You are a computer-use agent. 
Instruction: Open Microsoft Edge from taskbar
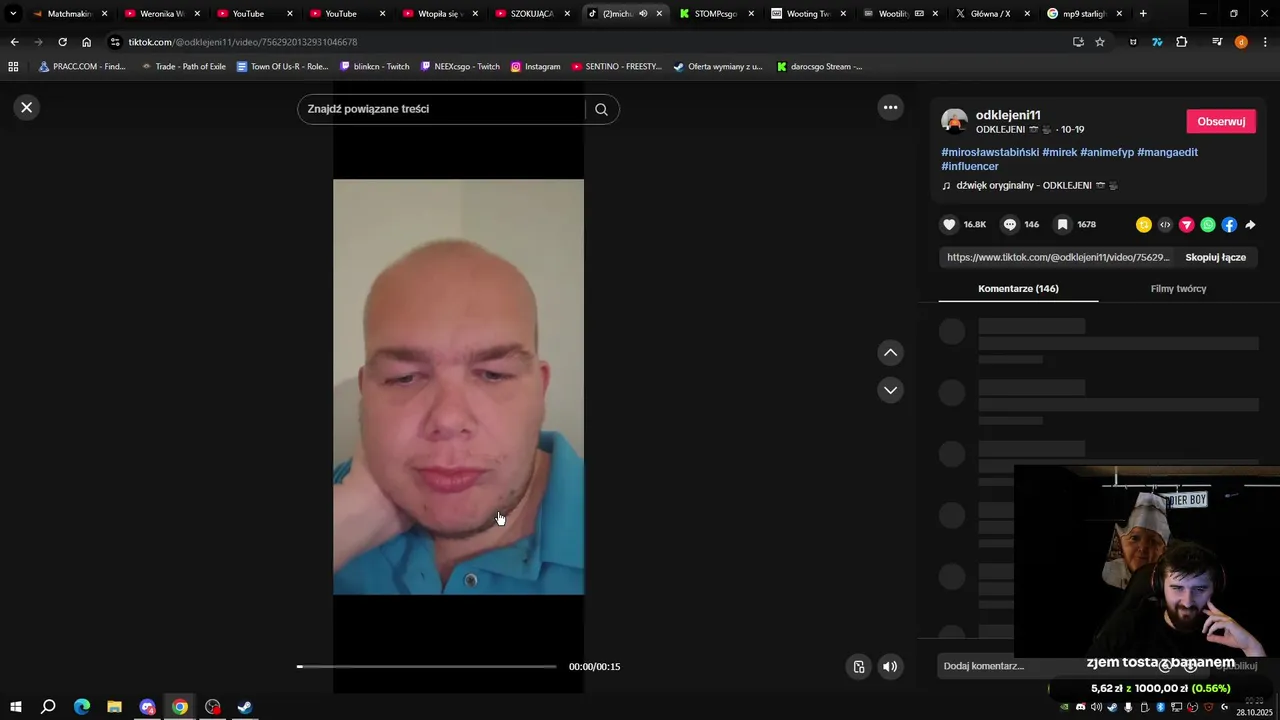click(x=82, y=707)
